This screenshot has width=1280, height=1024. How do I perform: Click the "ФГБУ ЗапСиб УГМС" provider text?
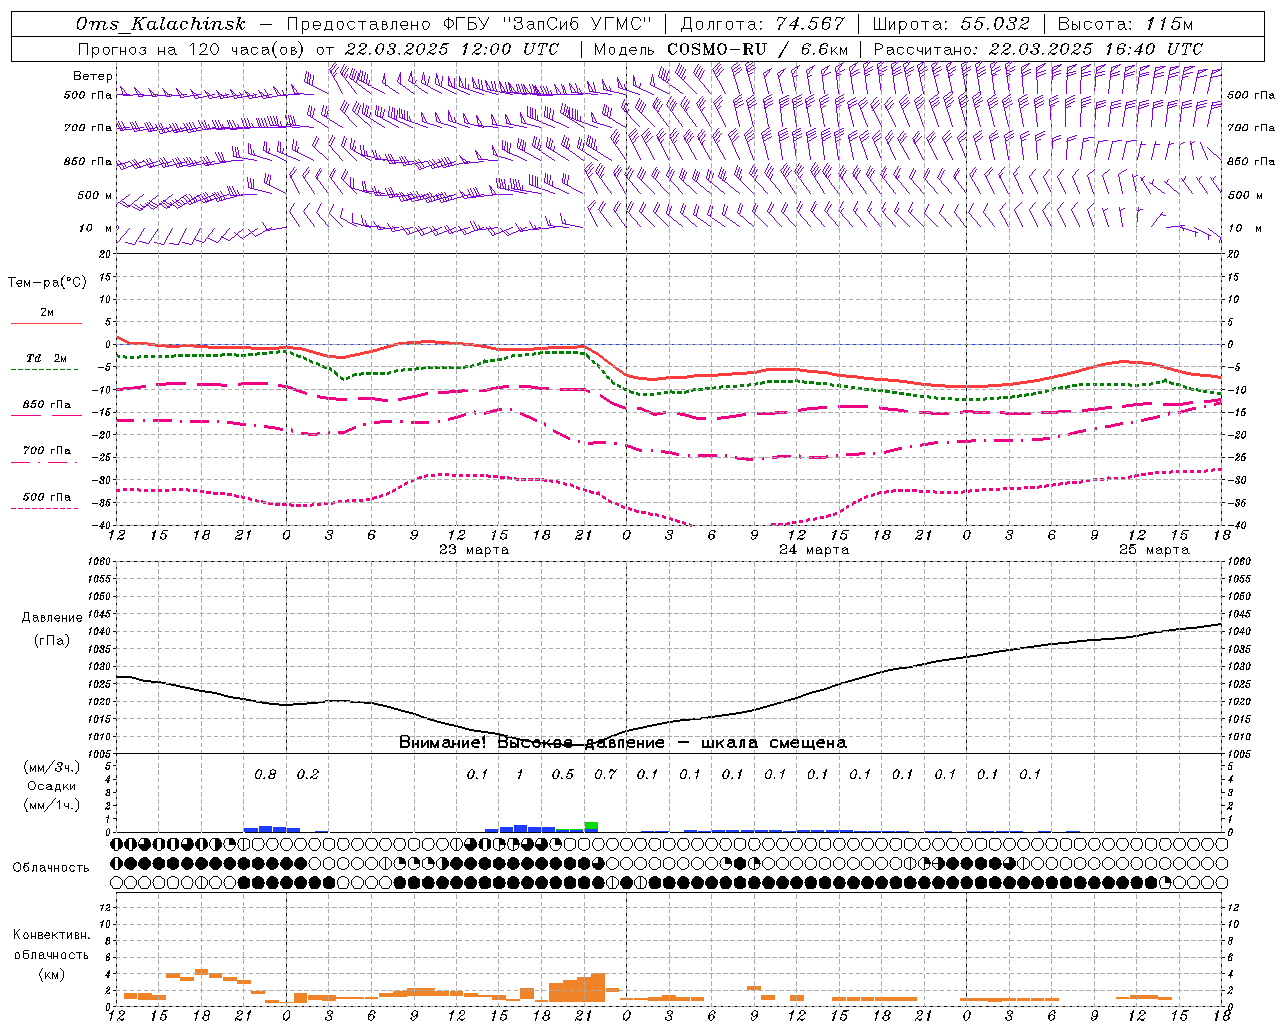(x=546, y=24)
